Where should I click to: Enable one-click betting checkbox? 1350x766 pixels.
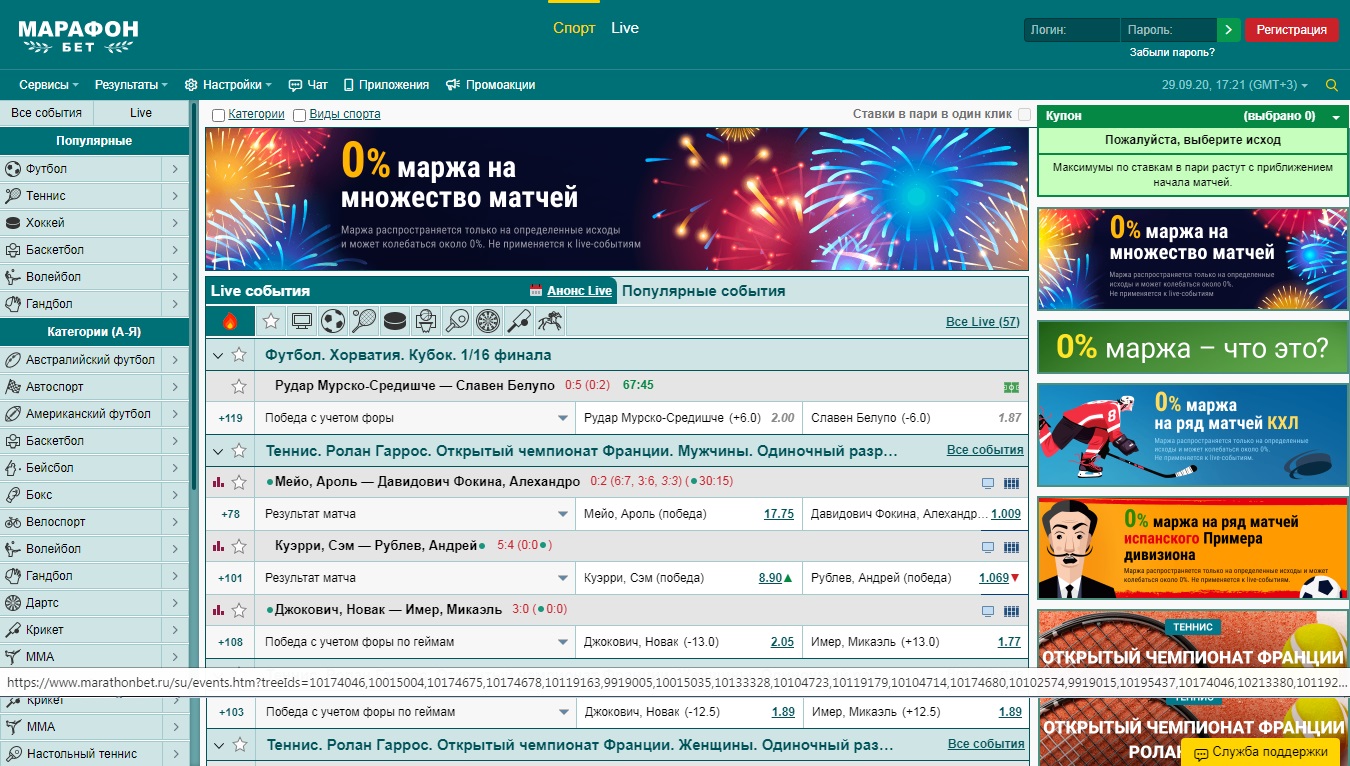(1024, 115)
